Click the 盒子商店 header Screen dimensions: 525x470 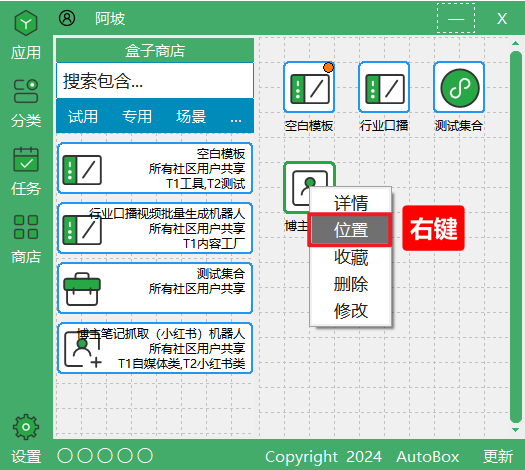pyautogui.click(x=155, y=51)
